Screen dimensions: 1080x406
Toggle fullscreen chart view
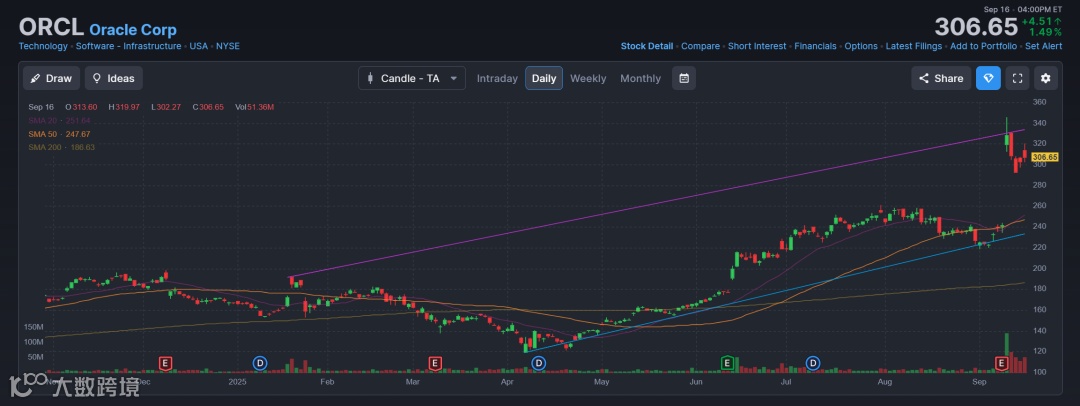(x=1017, y=78)
